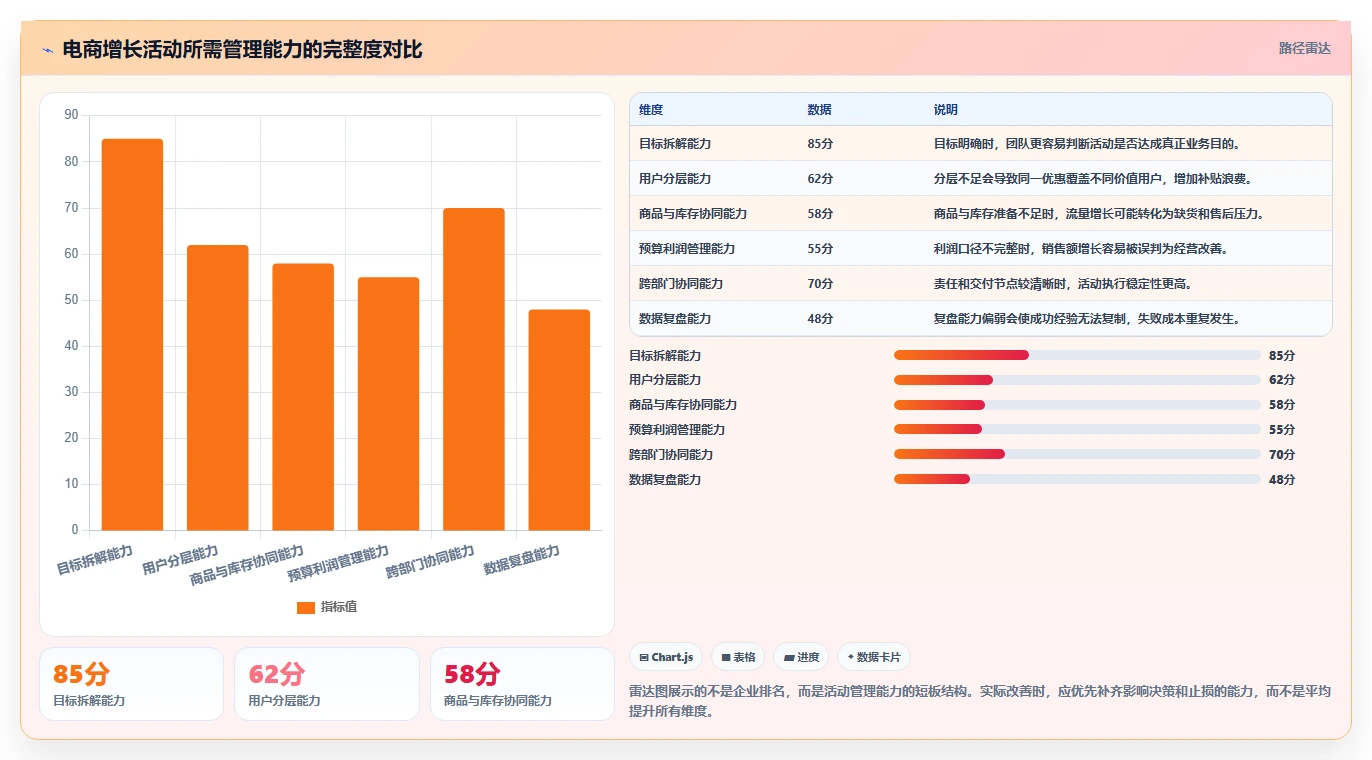Click the description starting 利润口径不完整时
The image size is (1372, 760).
pos(1081,249)
